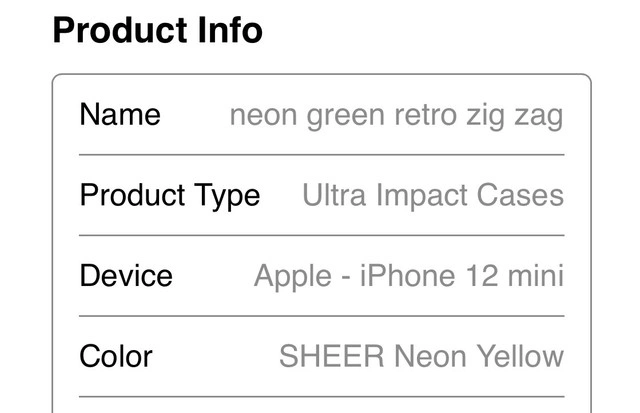Viewport: 640px width, 413px height.
Task: Select the Color label
Action: pos(116,356)
